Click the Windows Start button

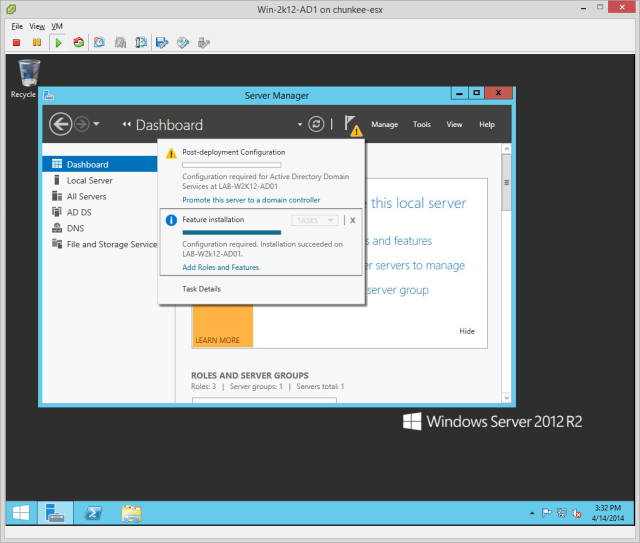[21, 513]
